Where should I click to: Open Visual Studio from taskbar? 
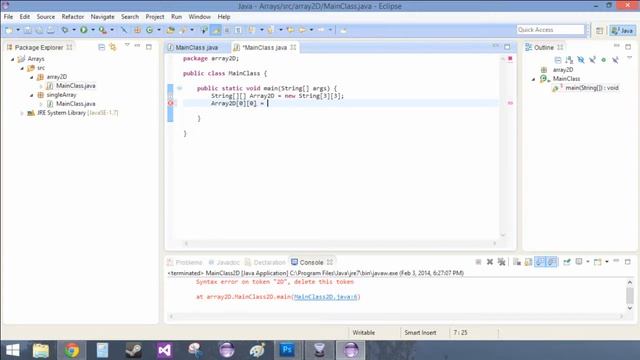tap(164, 350)
